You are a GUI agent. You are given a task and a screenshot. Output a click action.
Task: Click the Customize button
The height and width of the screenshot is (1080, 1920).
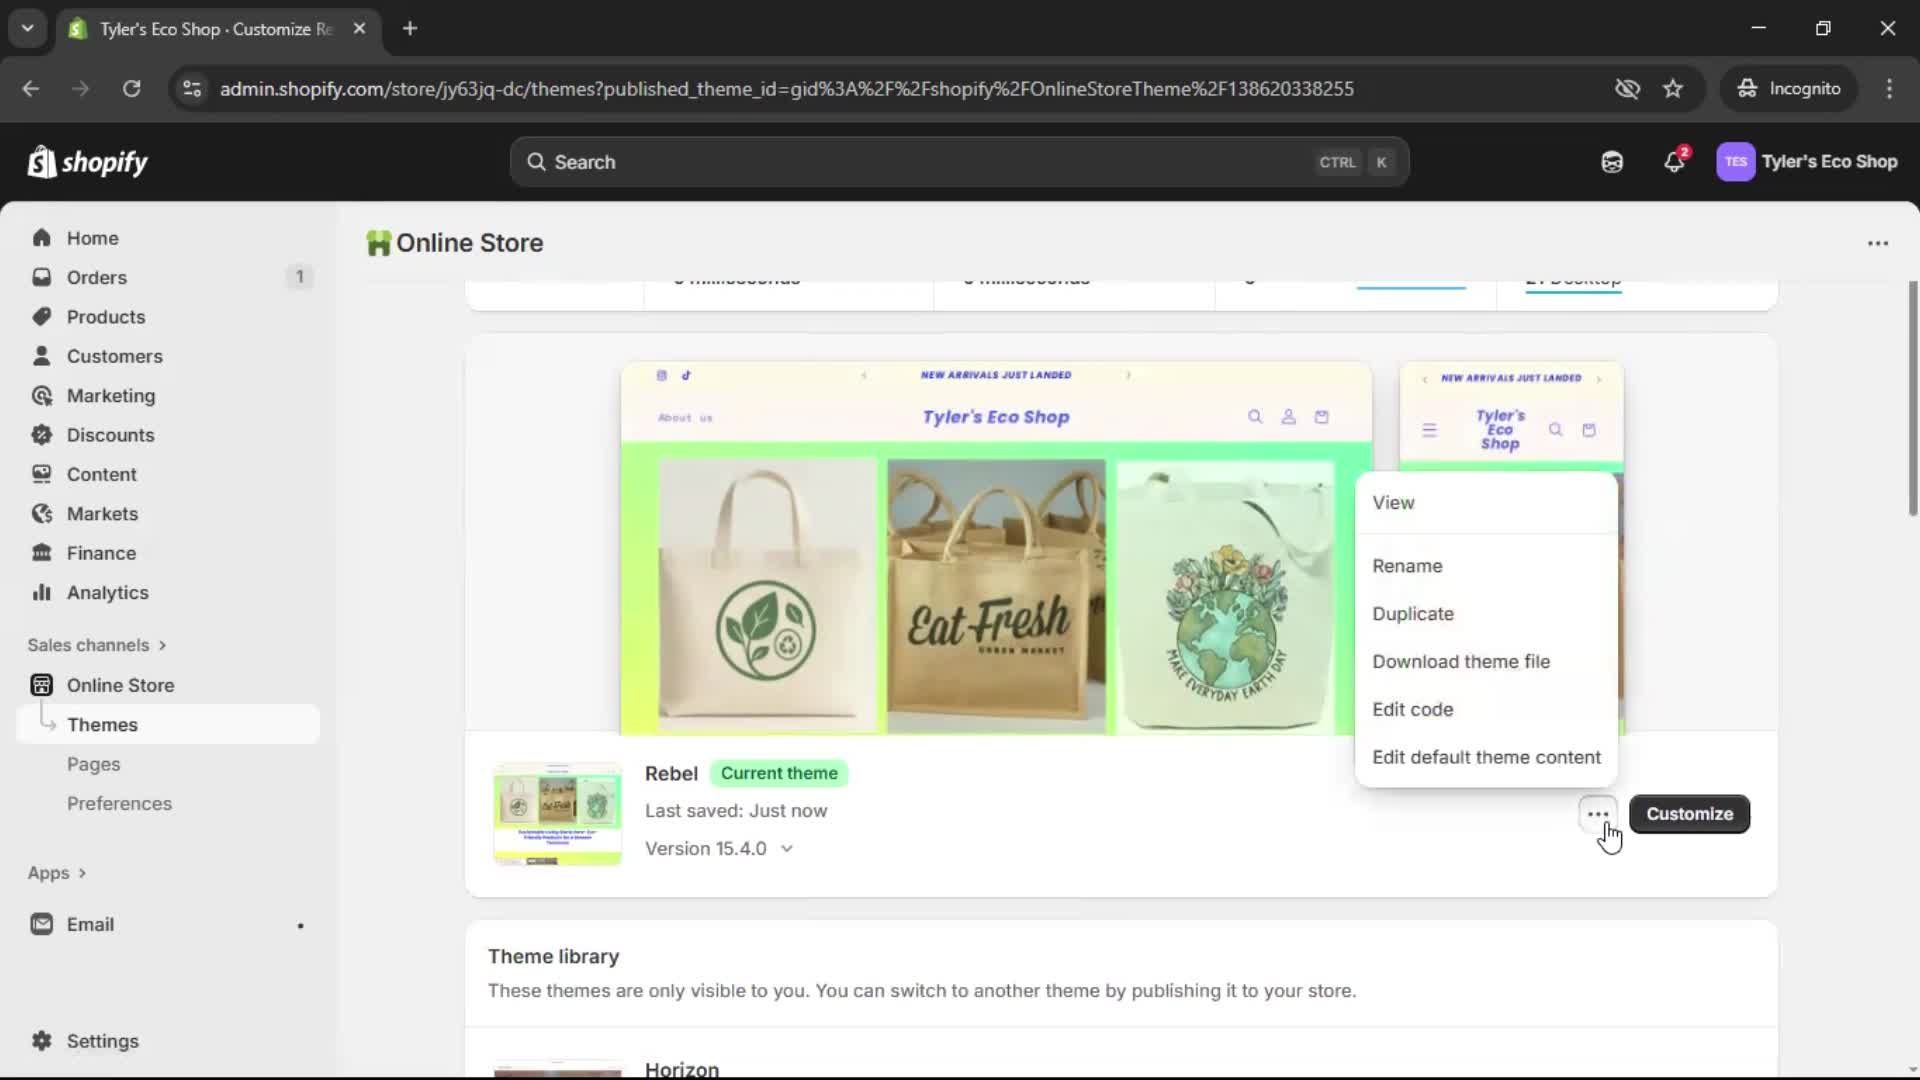click(x=1689, y=814)
